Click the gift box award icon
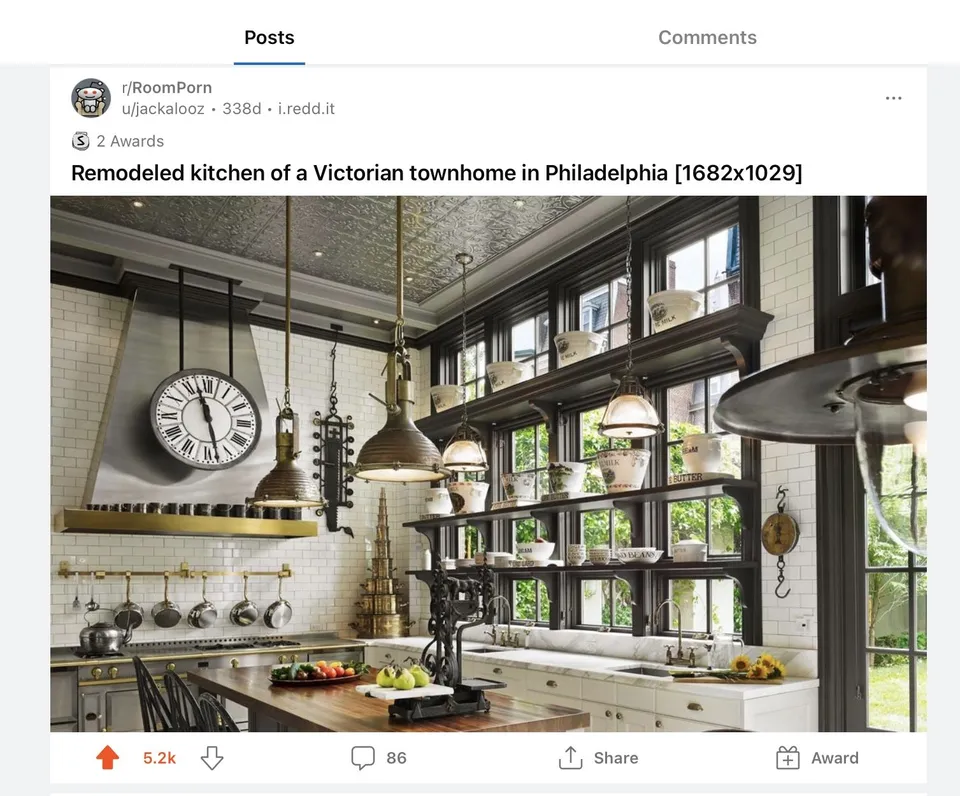The height and width of the screenshot is (796, 960). coord(788,757)
